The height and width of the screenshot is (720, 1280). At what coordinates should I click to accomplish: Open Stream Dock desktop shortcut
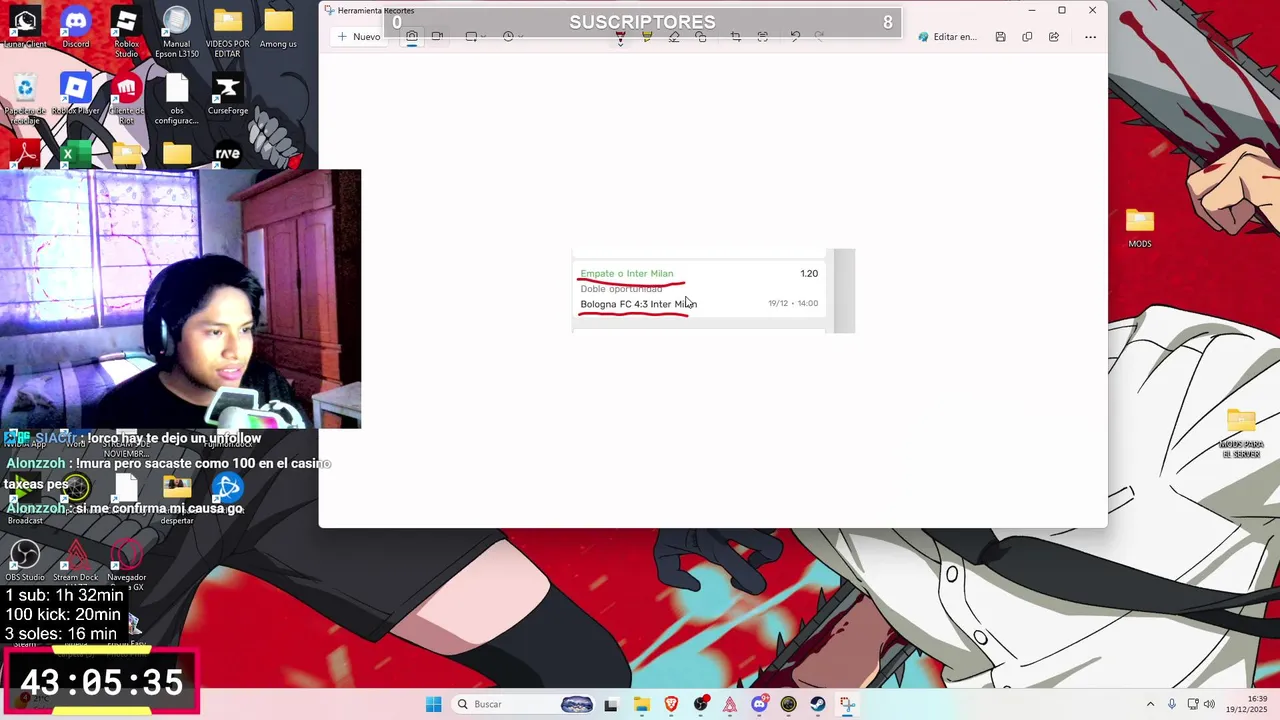click(76, 560)
